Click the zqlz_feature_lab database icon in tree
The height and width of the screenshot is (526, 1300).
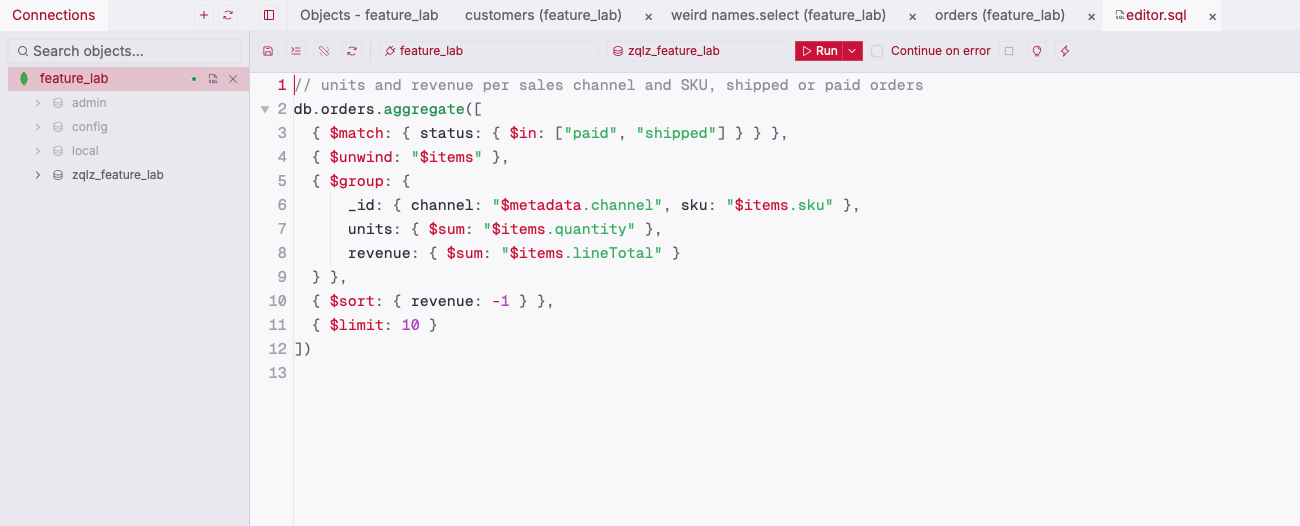[58, 175]
